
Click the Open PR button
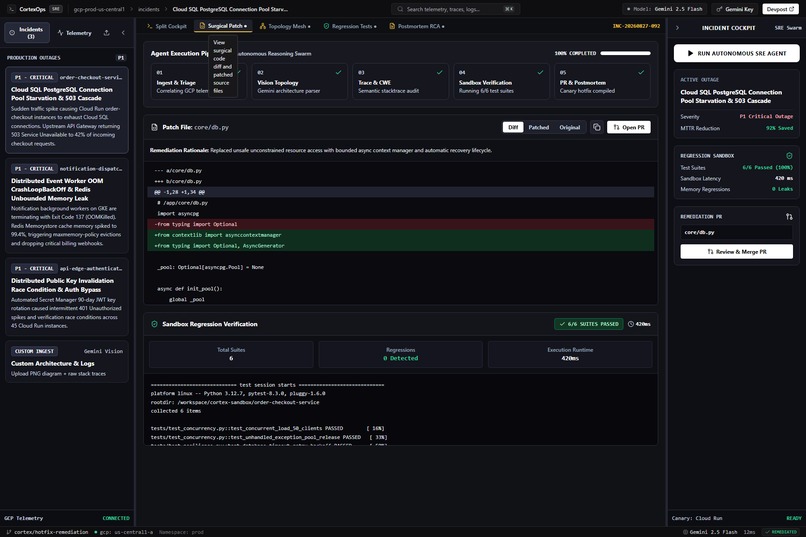pyautogui.click(x=629, y=127)
